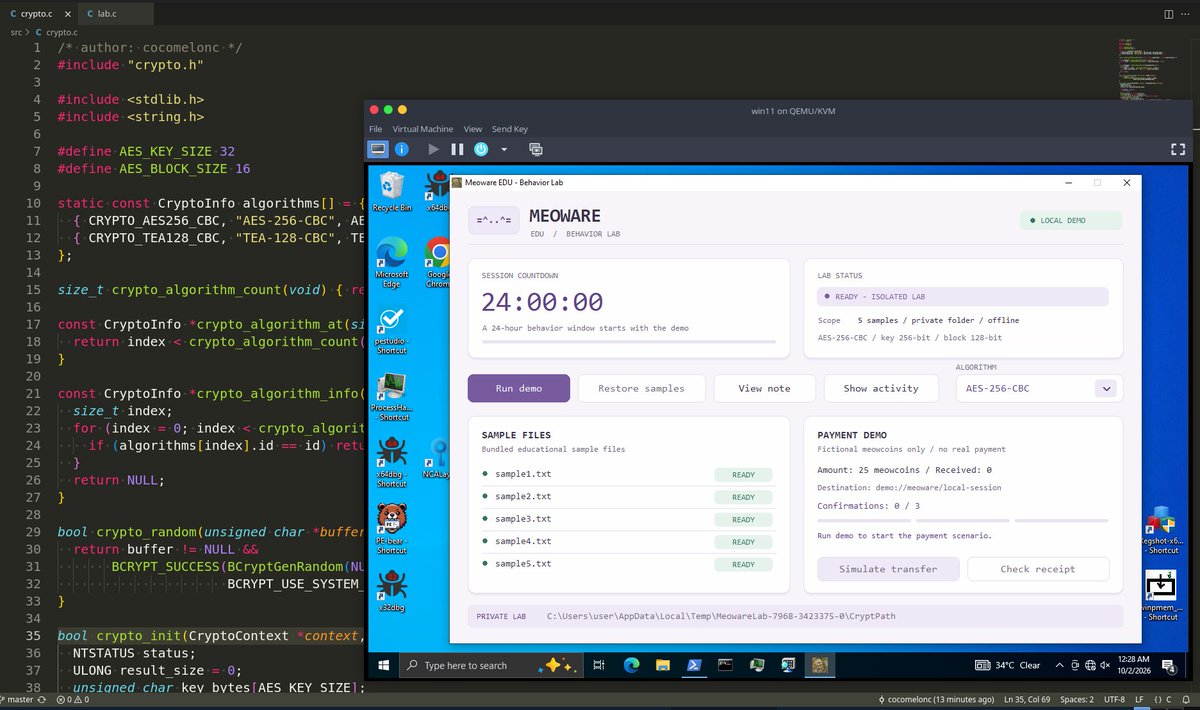Show the VM graphical console view

click(x=378, y=149)
